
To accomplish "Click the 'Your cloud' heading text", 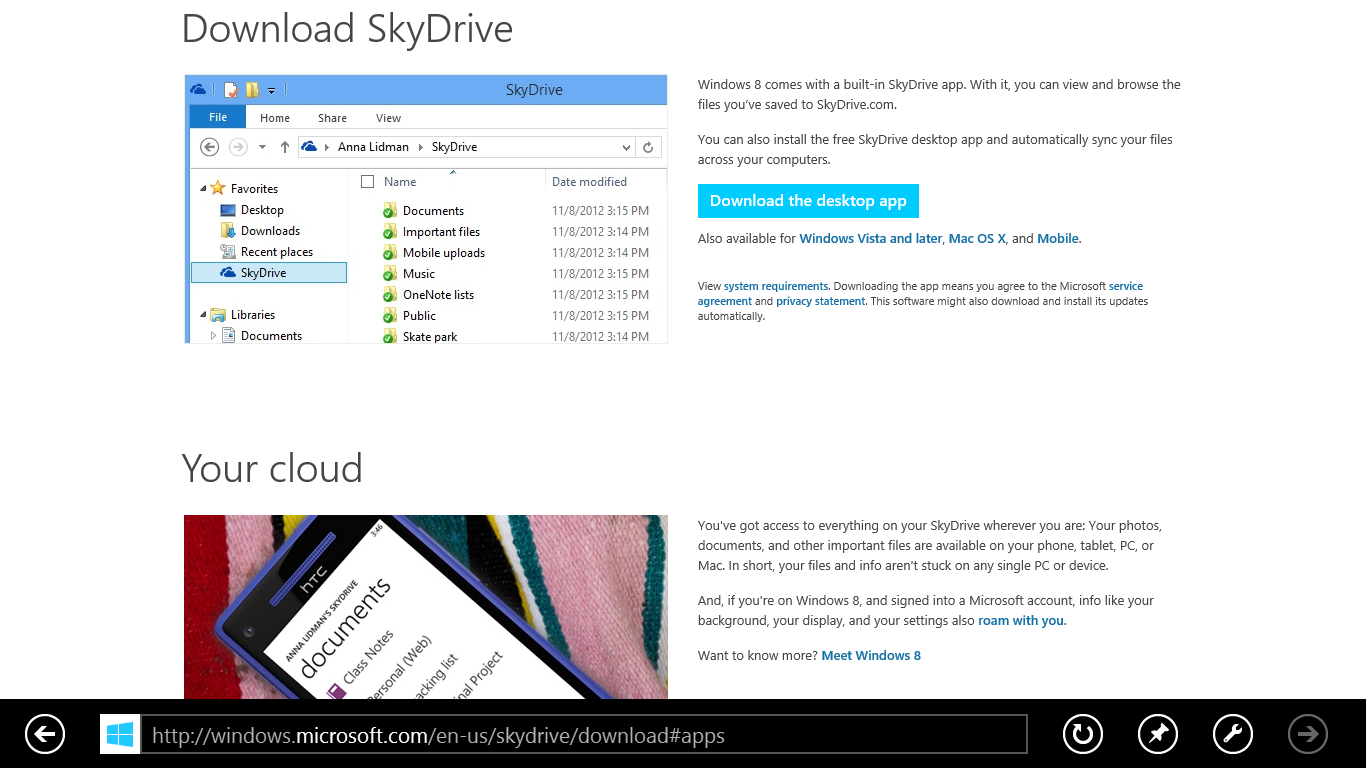I will tap(272, 468).
